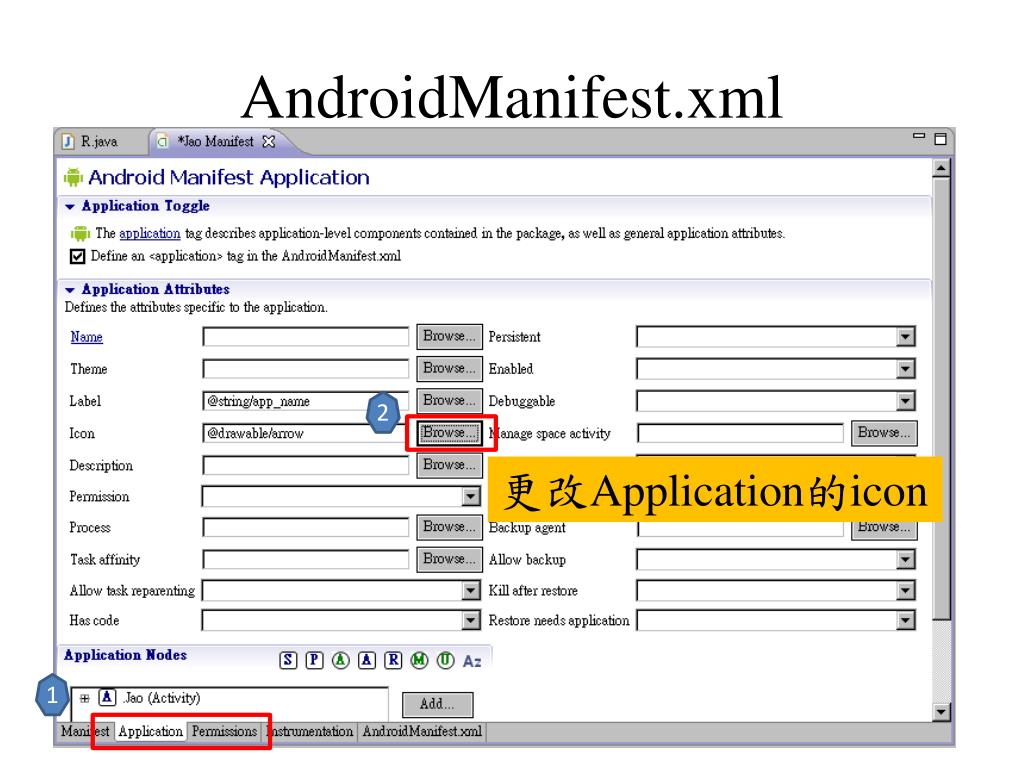Click the R receiver node filter icon
This screenshot has height=768, width=1024.
click(393, 660)
